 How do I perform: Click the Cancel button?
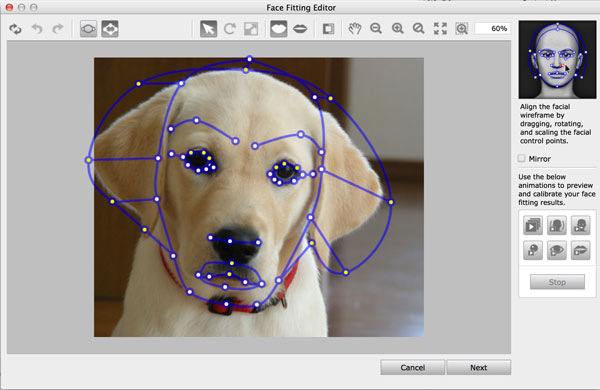(412, 367)
